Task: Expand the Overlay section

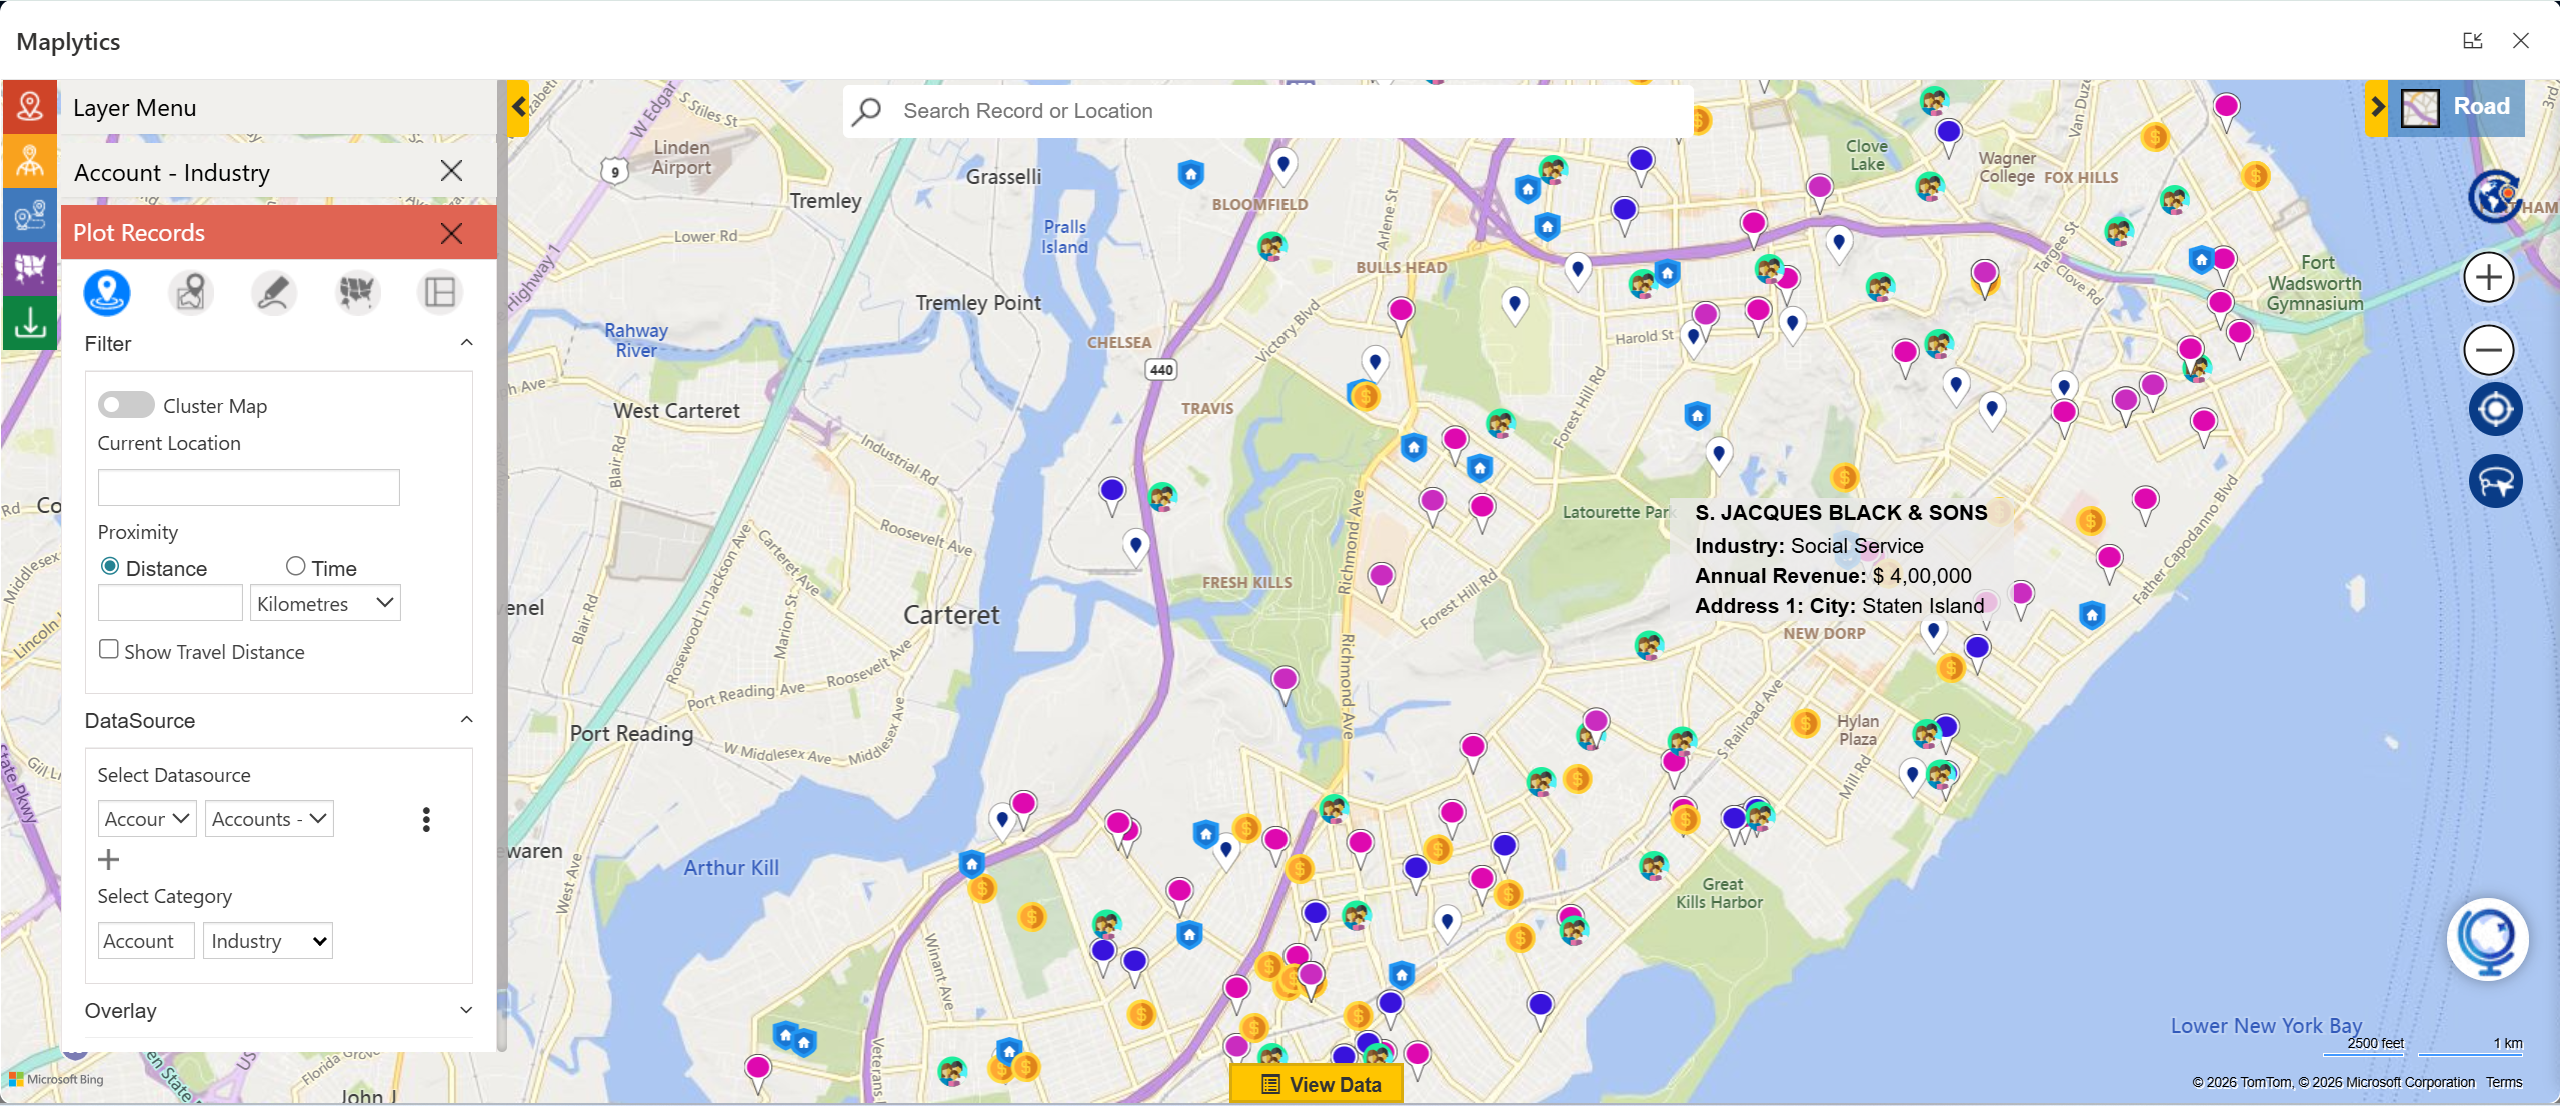Action: point(466,1010)
